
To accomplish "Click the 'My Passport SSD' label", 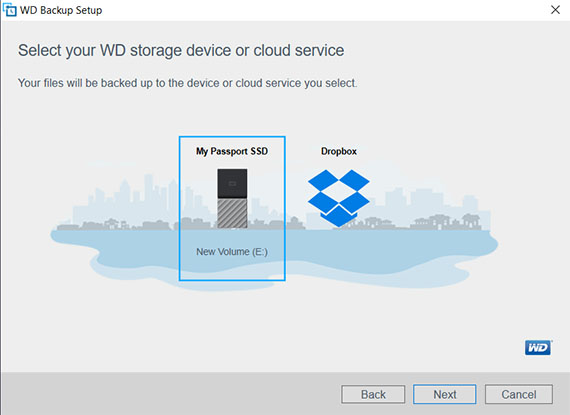I will [x=232, y=151].
